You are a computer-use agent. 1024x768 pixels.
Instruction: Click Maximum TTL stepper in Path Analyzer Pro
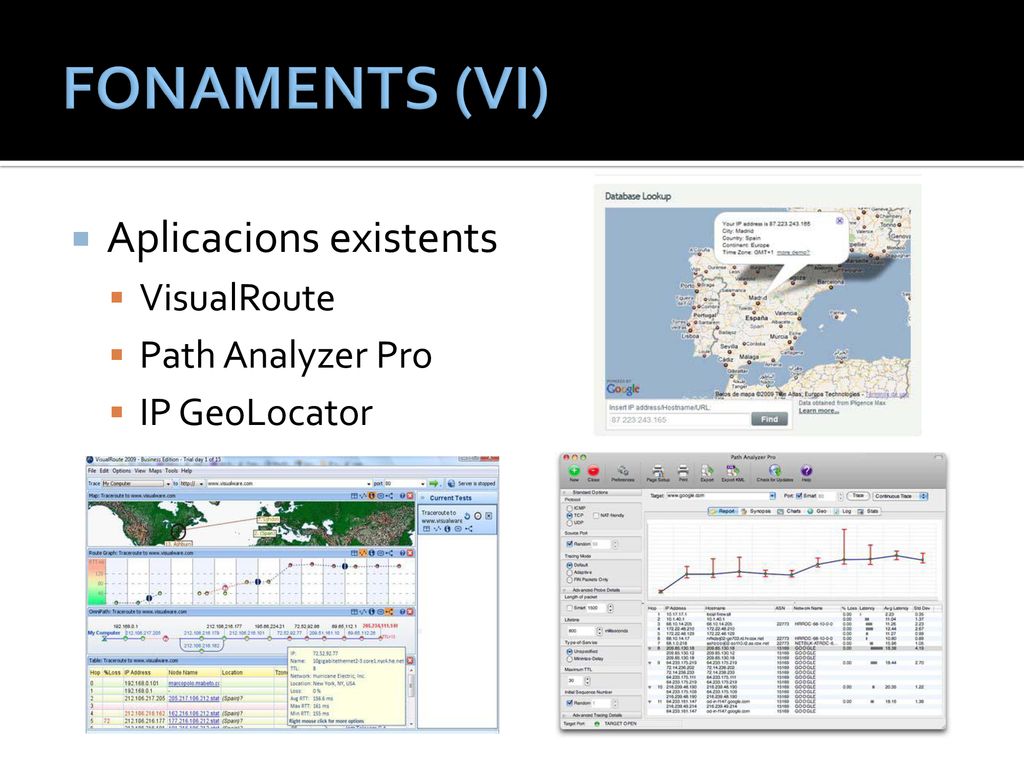[x=588, y=680]
